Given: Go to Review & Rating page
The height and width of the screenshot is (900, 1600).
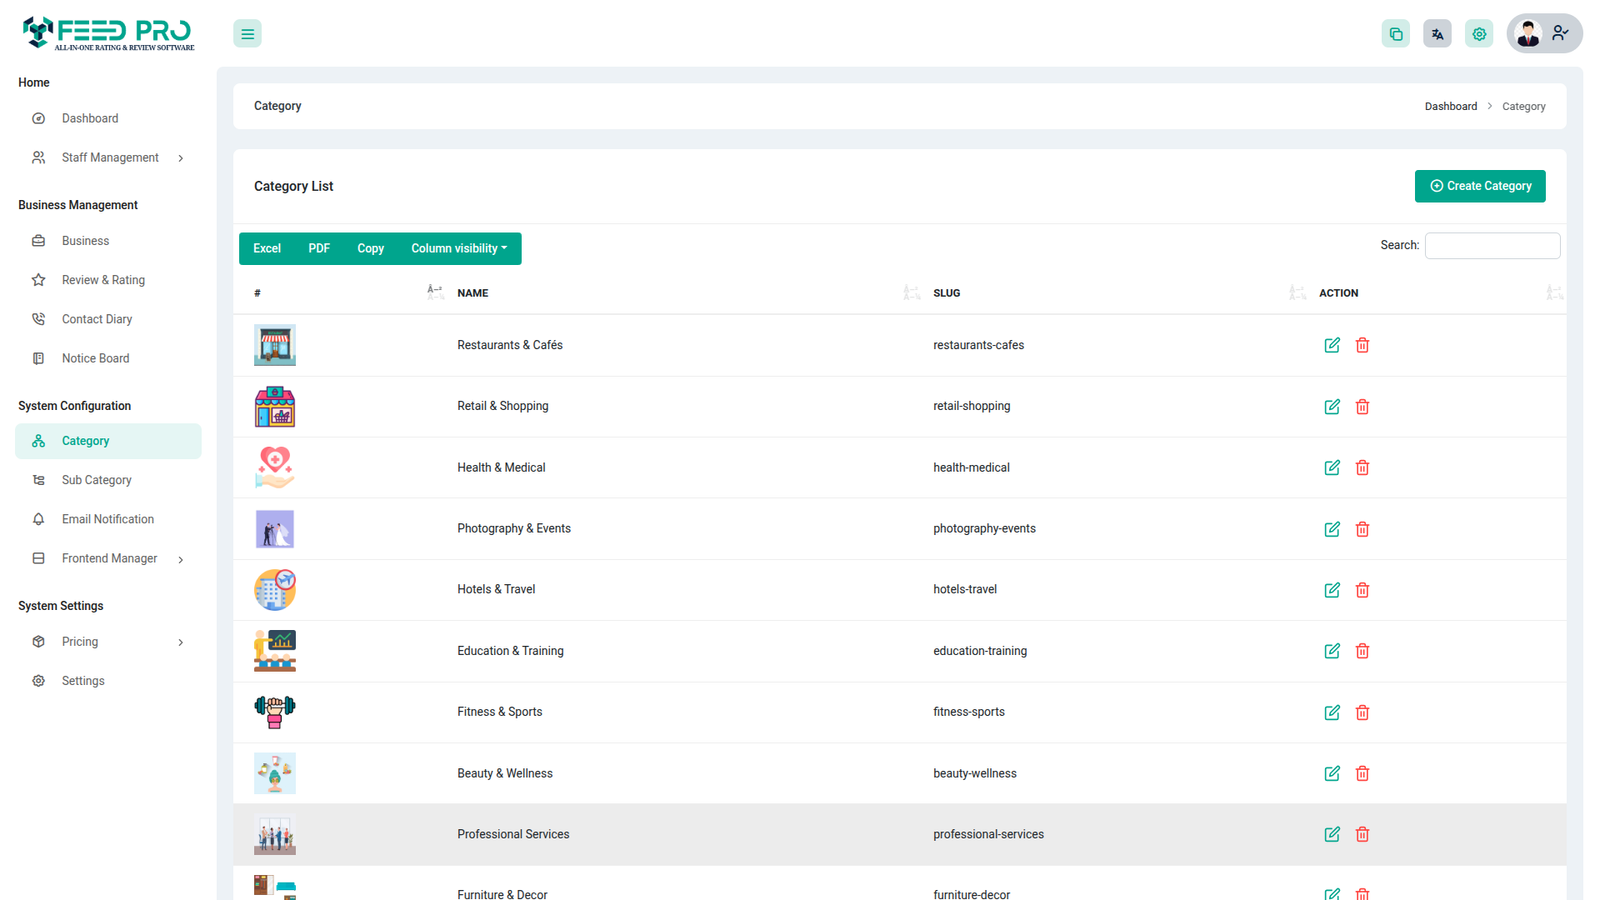Looking at the screenshot, I should 103,280.
